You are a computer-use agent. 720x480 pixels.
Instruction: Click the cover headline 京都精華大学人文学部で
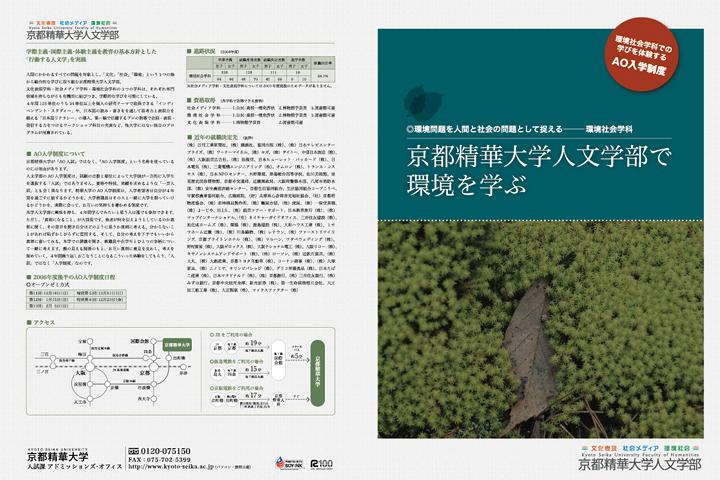[539, 157]
